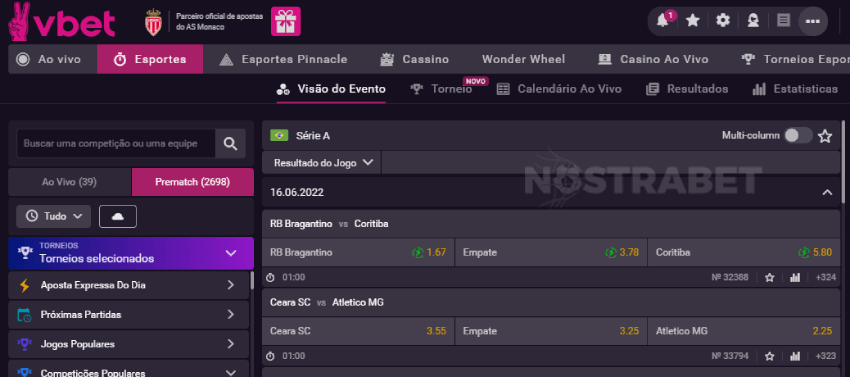Add RB Bragantino vs Coritiba to favorites
Screen dimensions: 850x377
769,278
